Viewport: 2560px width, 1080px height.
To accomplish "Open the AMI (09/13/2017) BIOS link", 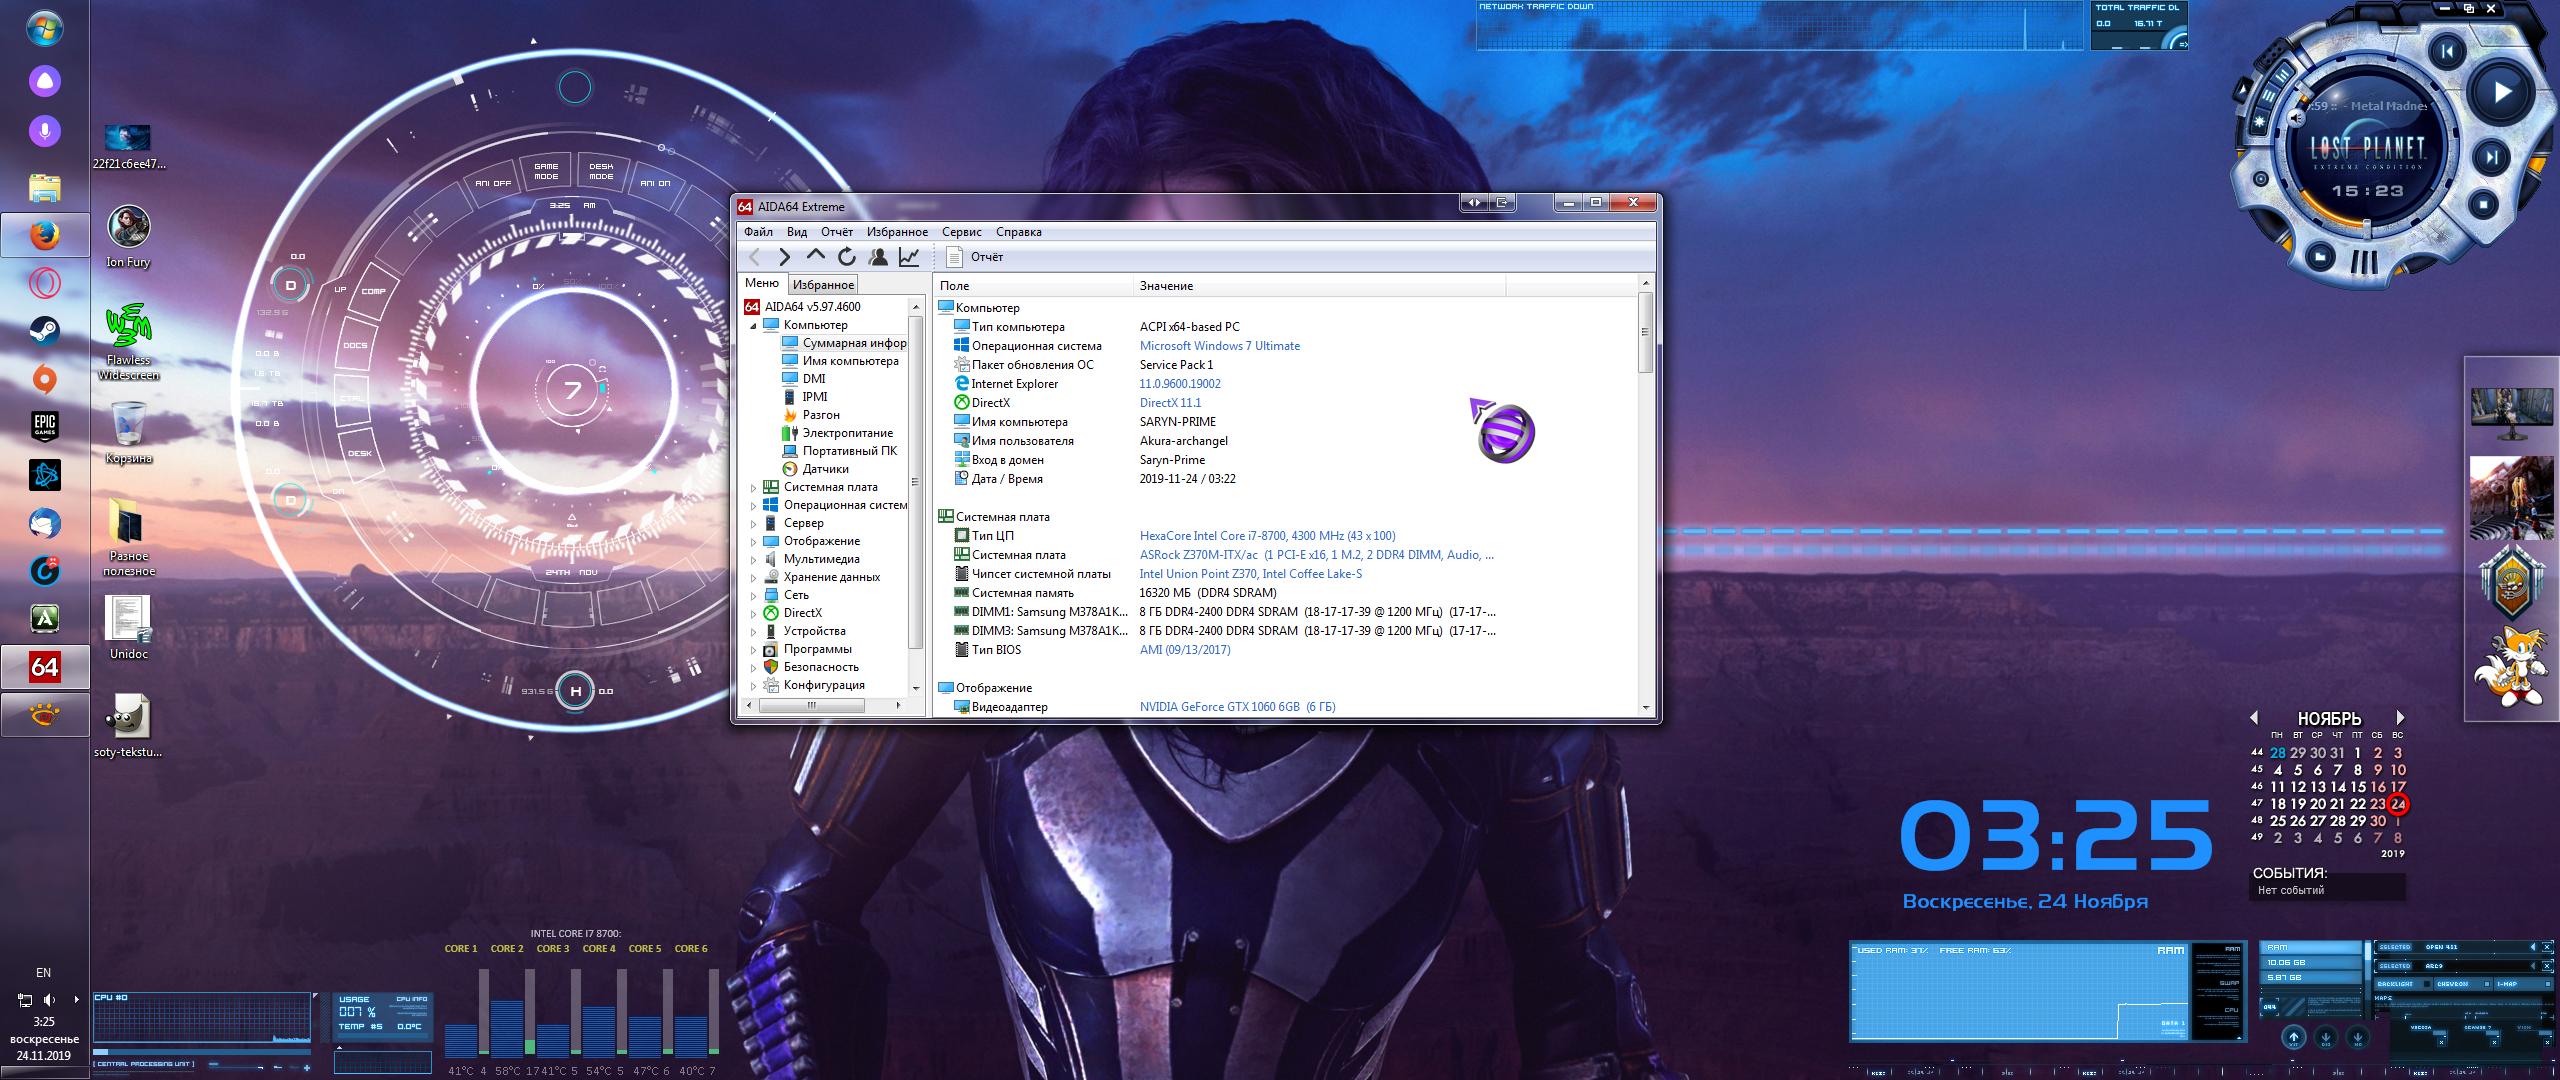I will coord(1185,650).
